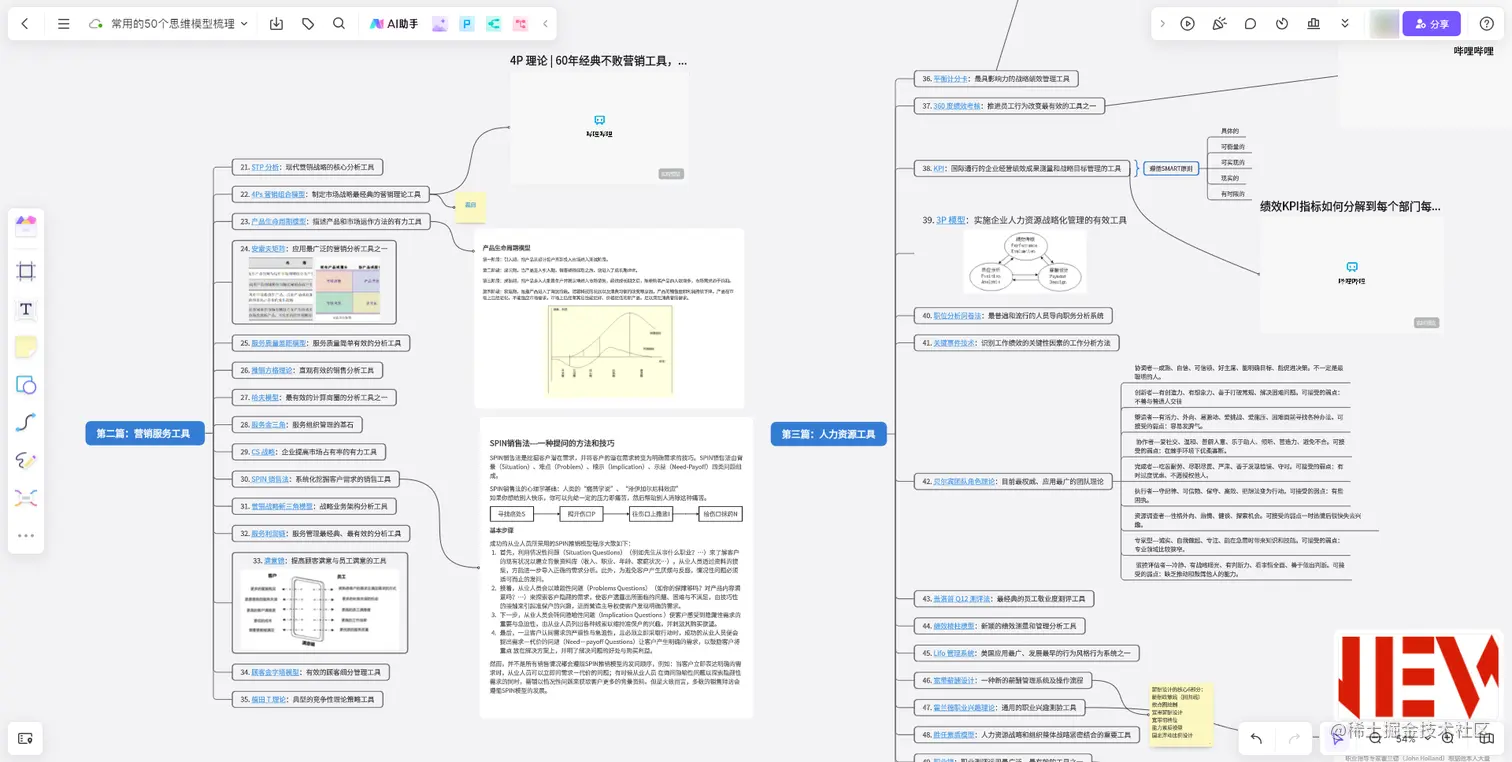Select the Mind map tool in sidebar
This screenshot has height=762, width=1512.
coord(26,497)
